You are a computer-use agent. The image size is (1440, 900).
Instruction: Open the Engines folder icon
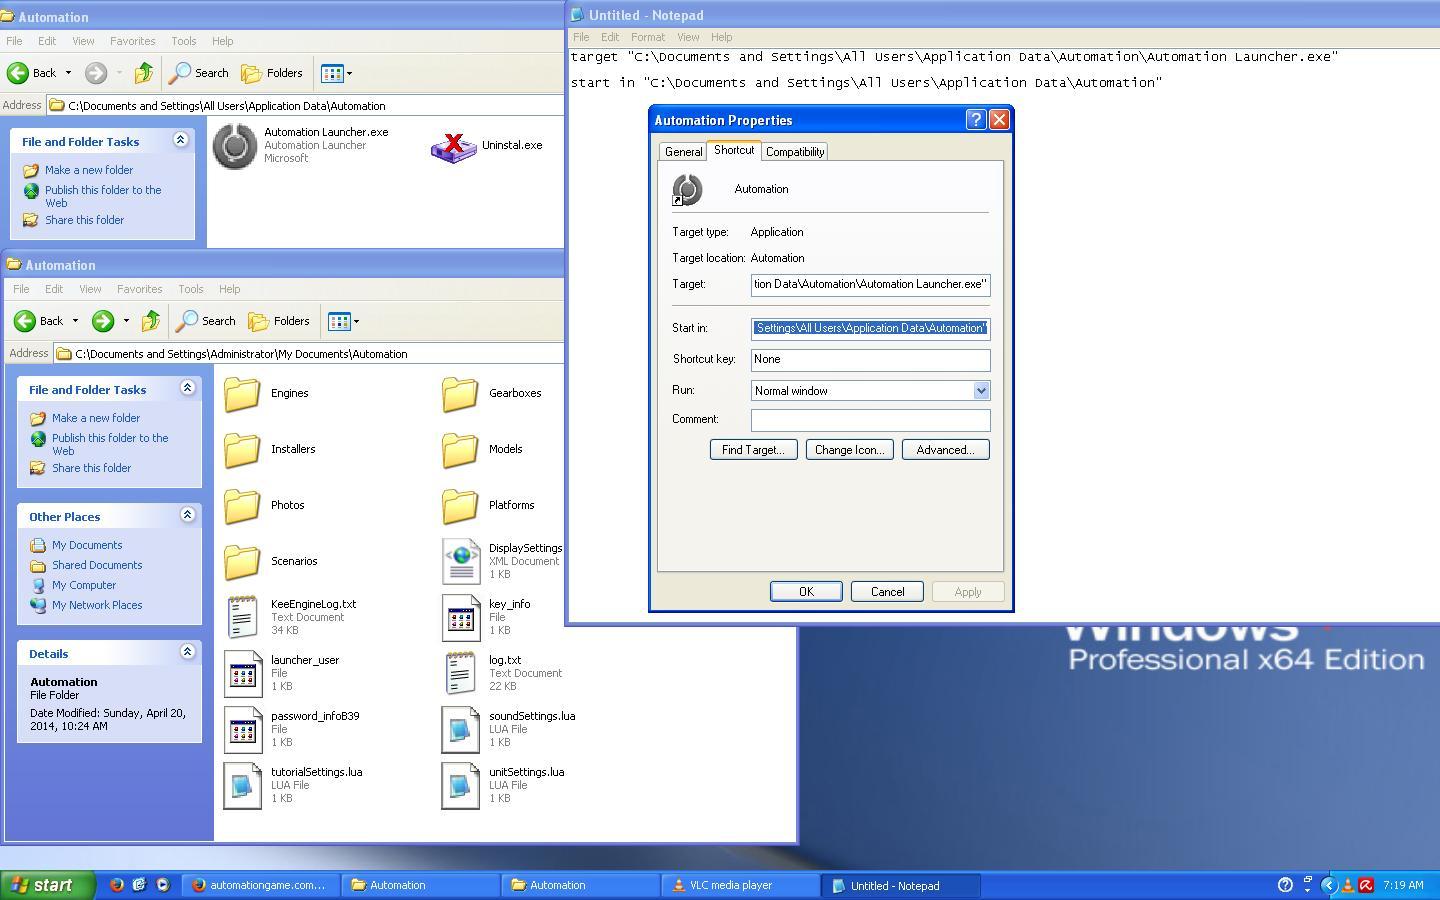(242, 394)
